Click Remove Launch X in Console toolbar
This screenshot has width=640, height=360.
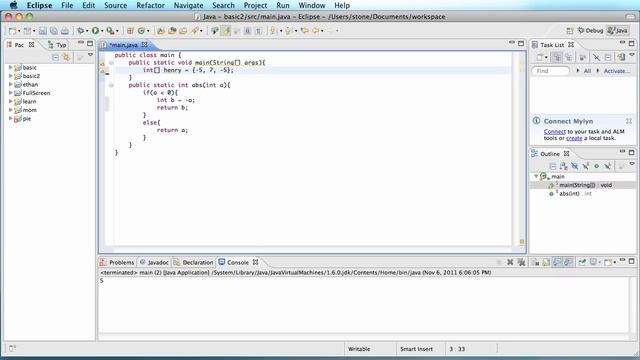[x=510, y=262]
